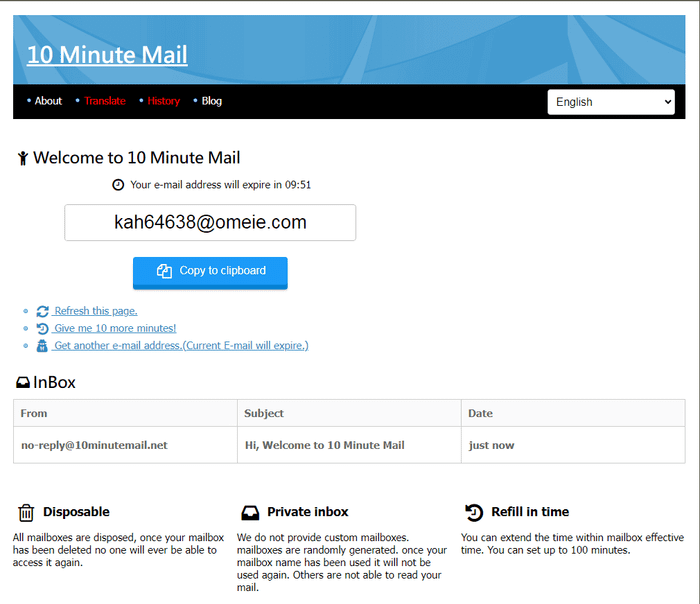
Task: Click the clipboard icon in copy button
Action: (164, 271)
